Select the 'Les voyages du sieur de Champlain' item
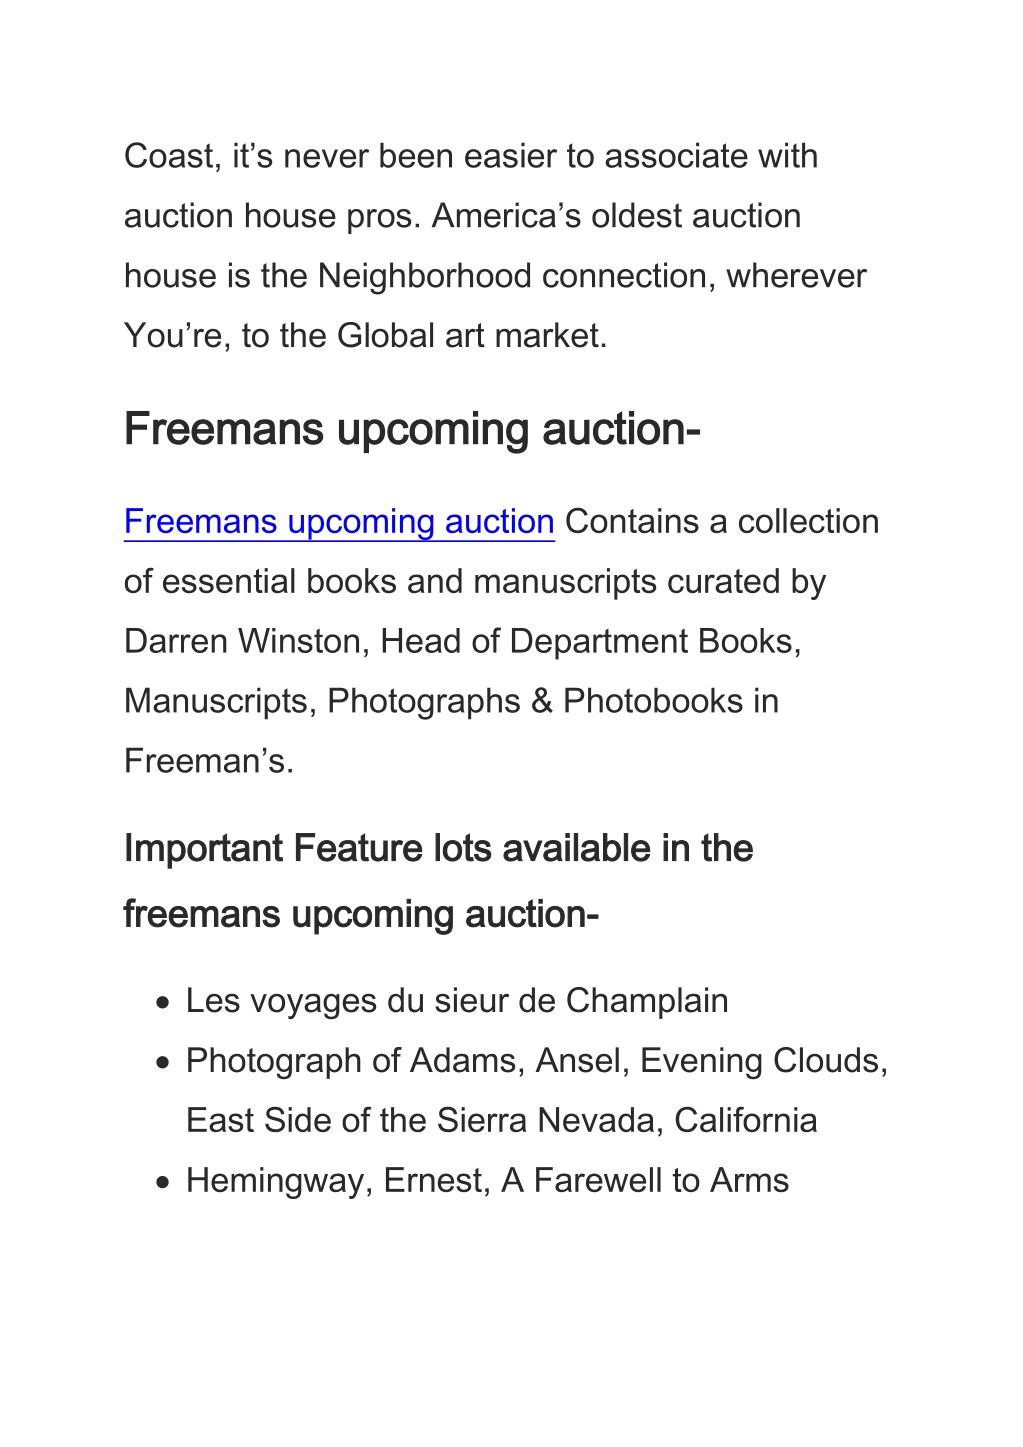Viewport: 1023px width, 1447px height. [x=457, y=1001]
